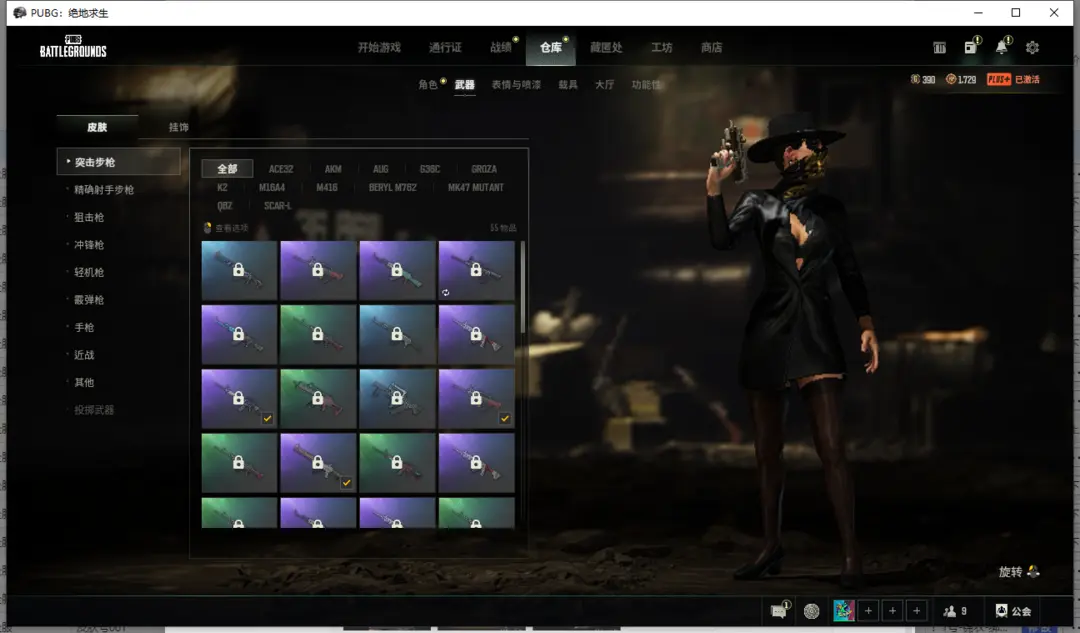Filter skins by M416
The image size is (1080, 633).
pyautogui.click(x=326, y=187)
